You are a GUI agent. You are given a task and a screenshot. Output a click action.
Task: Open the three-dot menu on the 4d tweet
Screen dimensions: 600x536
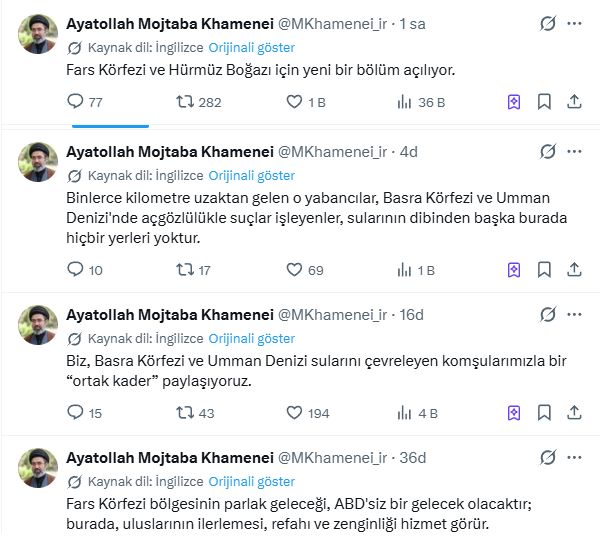pyautogui.click(x=577, y=151)
